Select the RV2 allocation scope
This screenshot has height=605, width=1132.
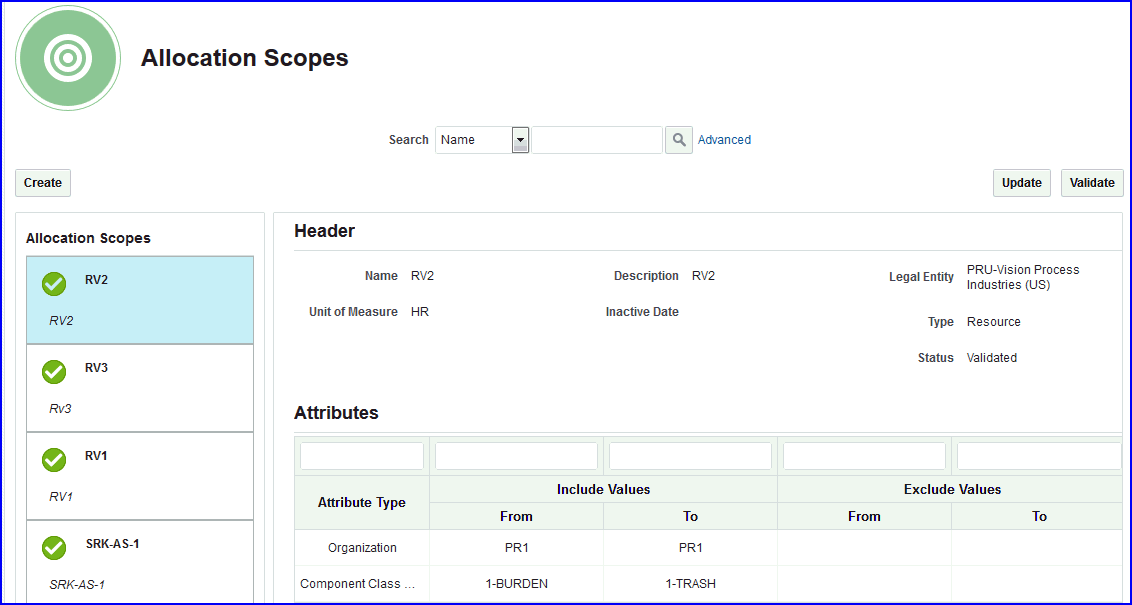coord(140,300)
